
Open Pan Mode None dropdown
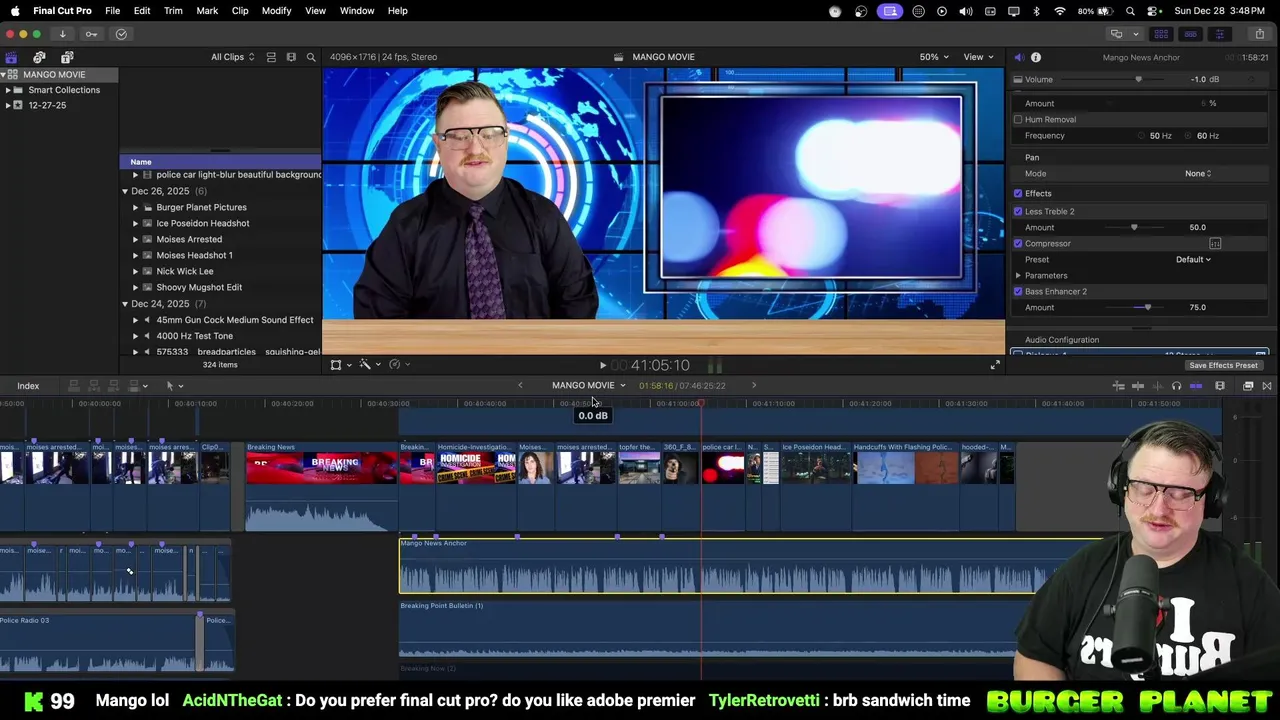coord(1198,174)
